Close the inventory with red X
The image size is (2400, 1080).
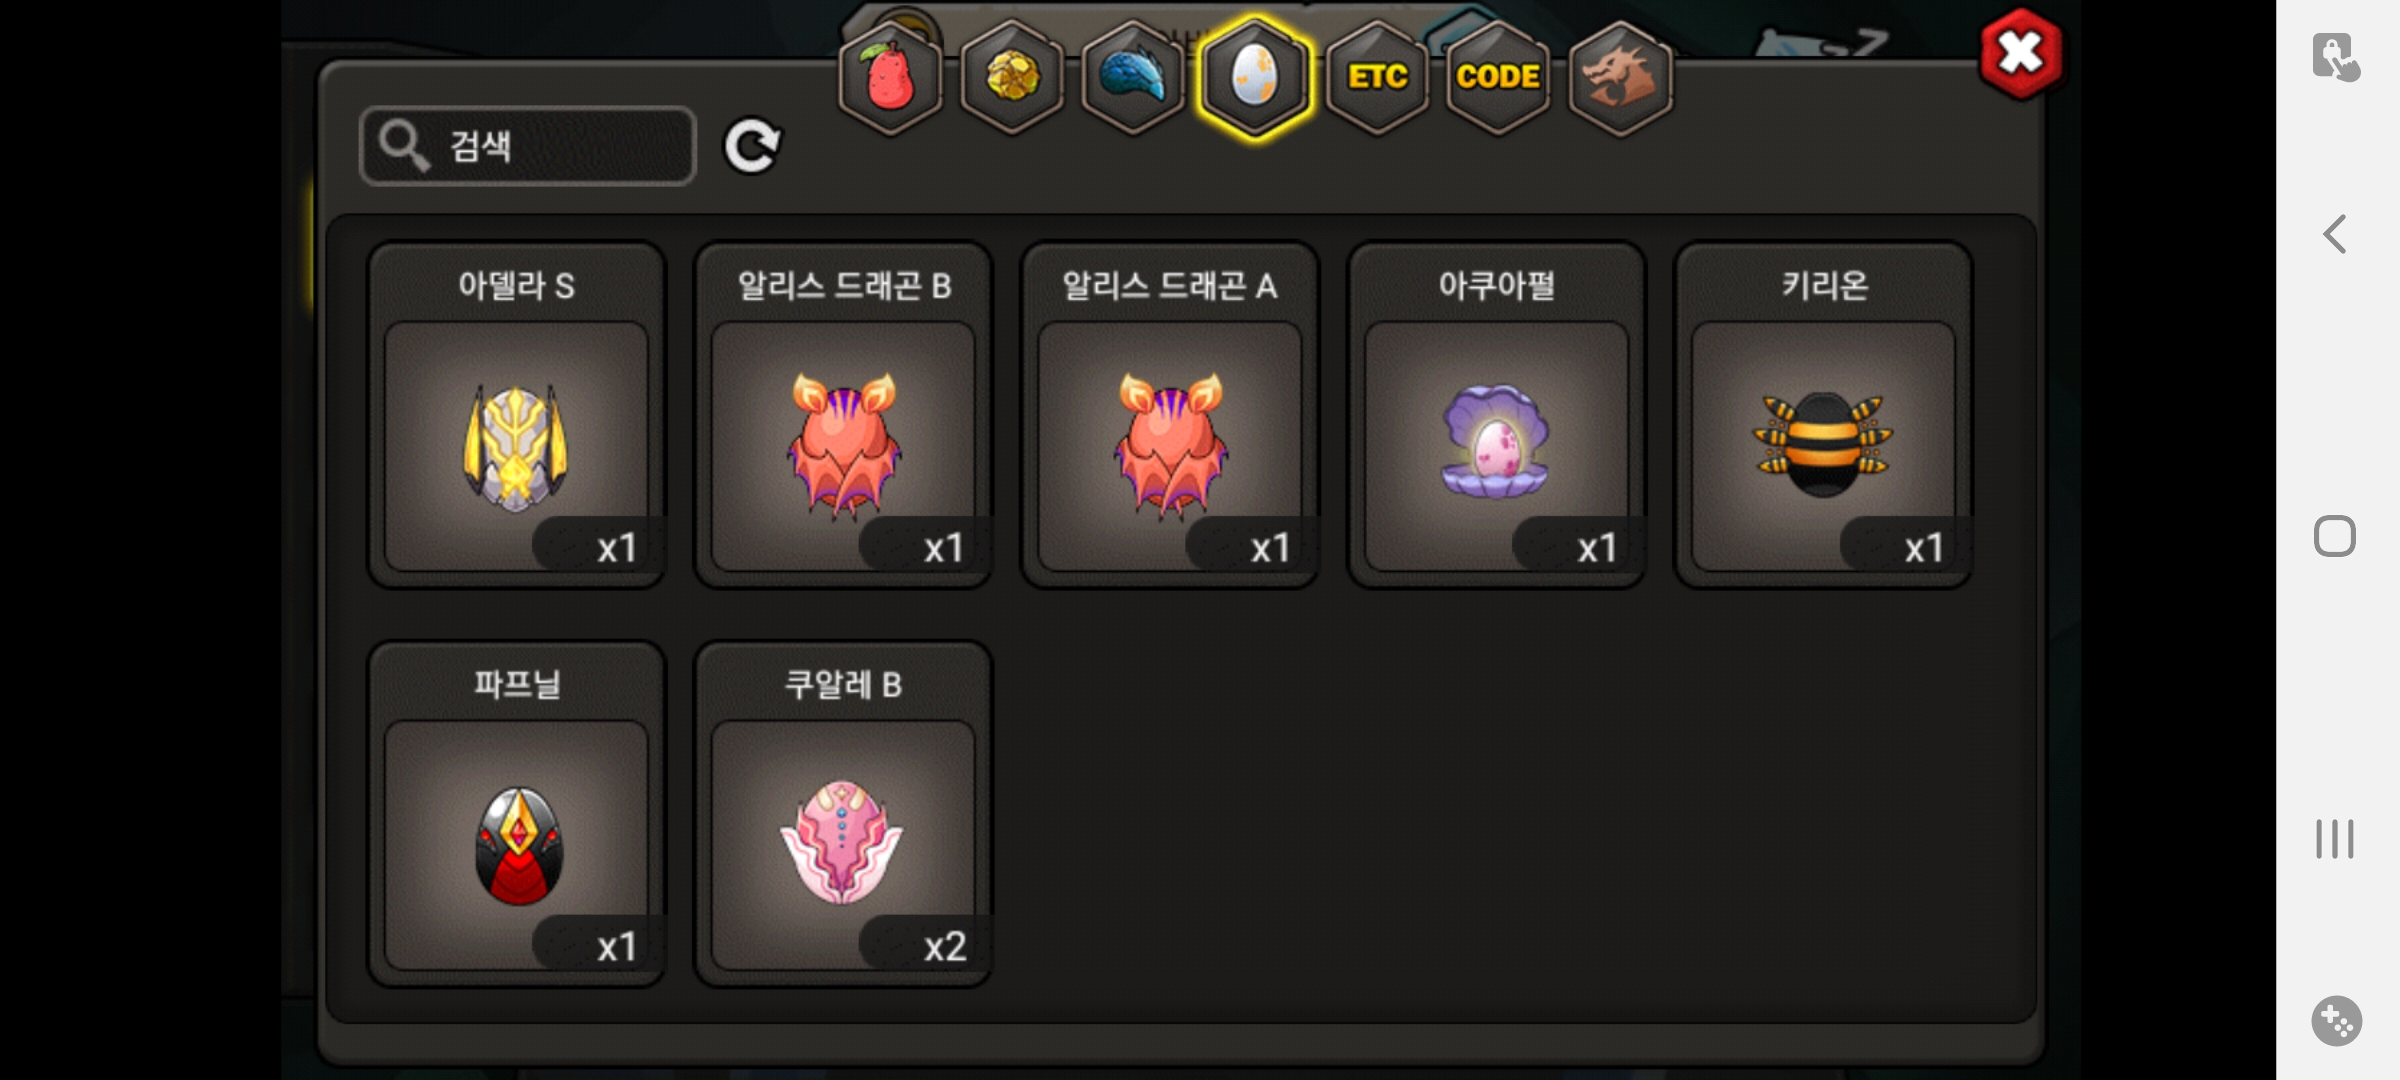(x=2021, y=53)
